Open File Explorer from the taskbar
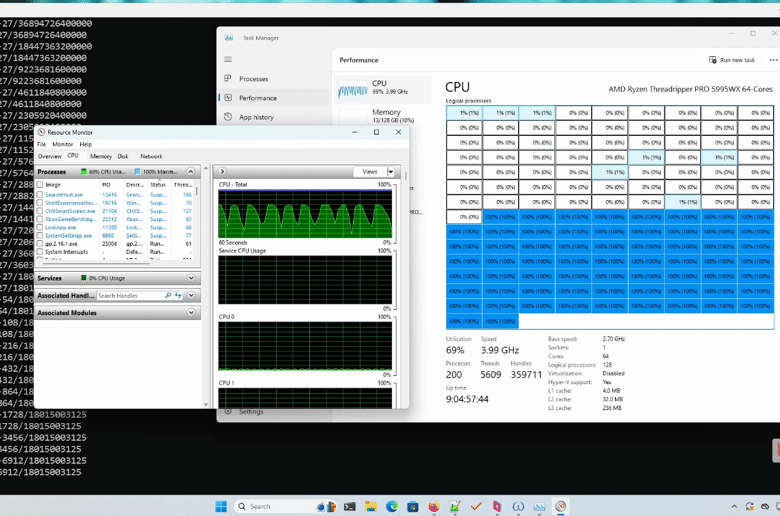Screen dimensions: 780x516 point(371,507)
